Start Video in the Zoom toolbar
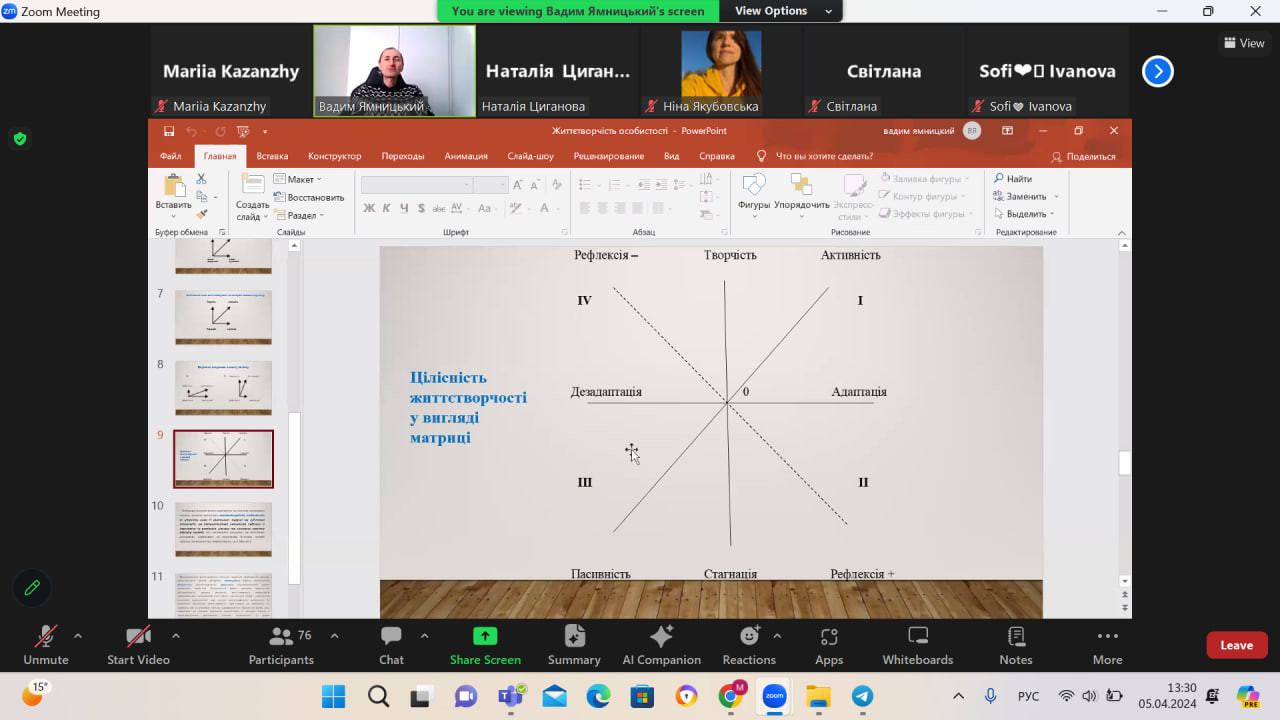Viewport: 1280px width, 720px height. 138,645
